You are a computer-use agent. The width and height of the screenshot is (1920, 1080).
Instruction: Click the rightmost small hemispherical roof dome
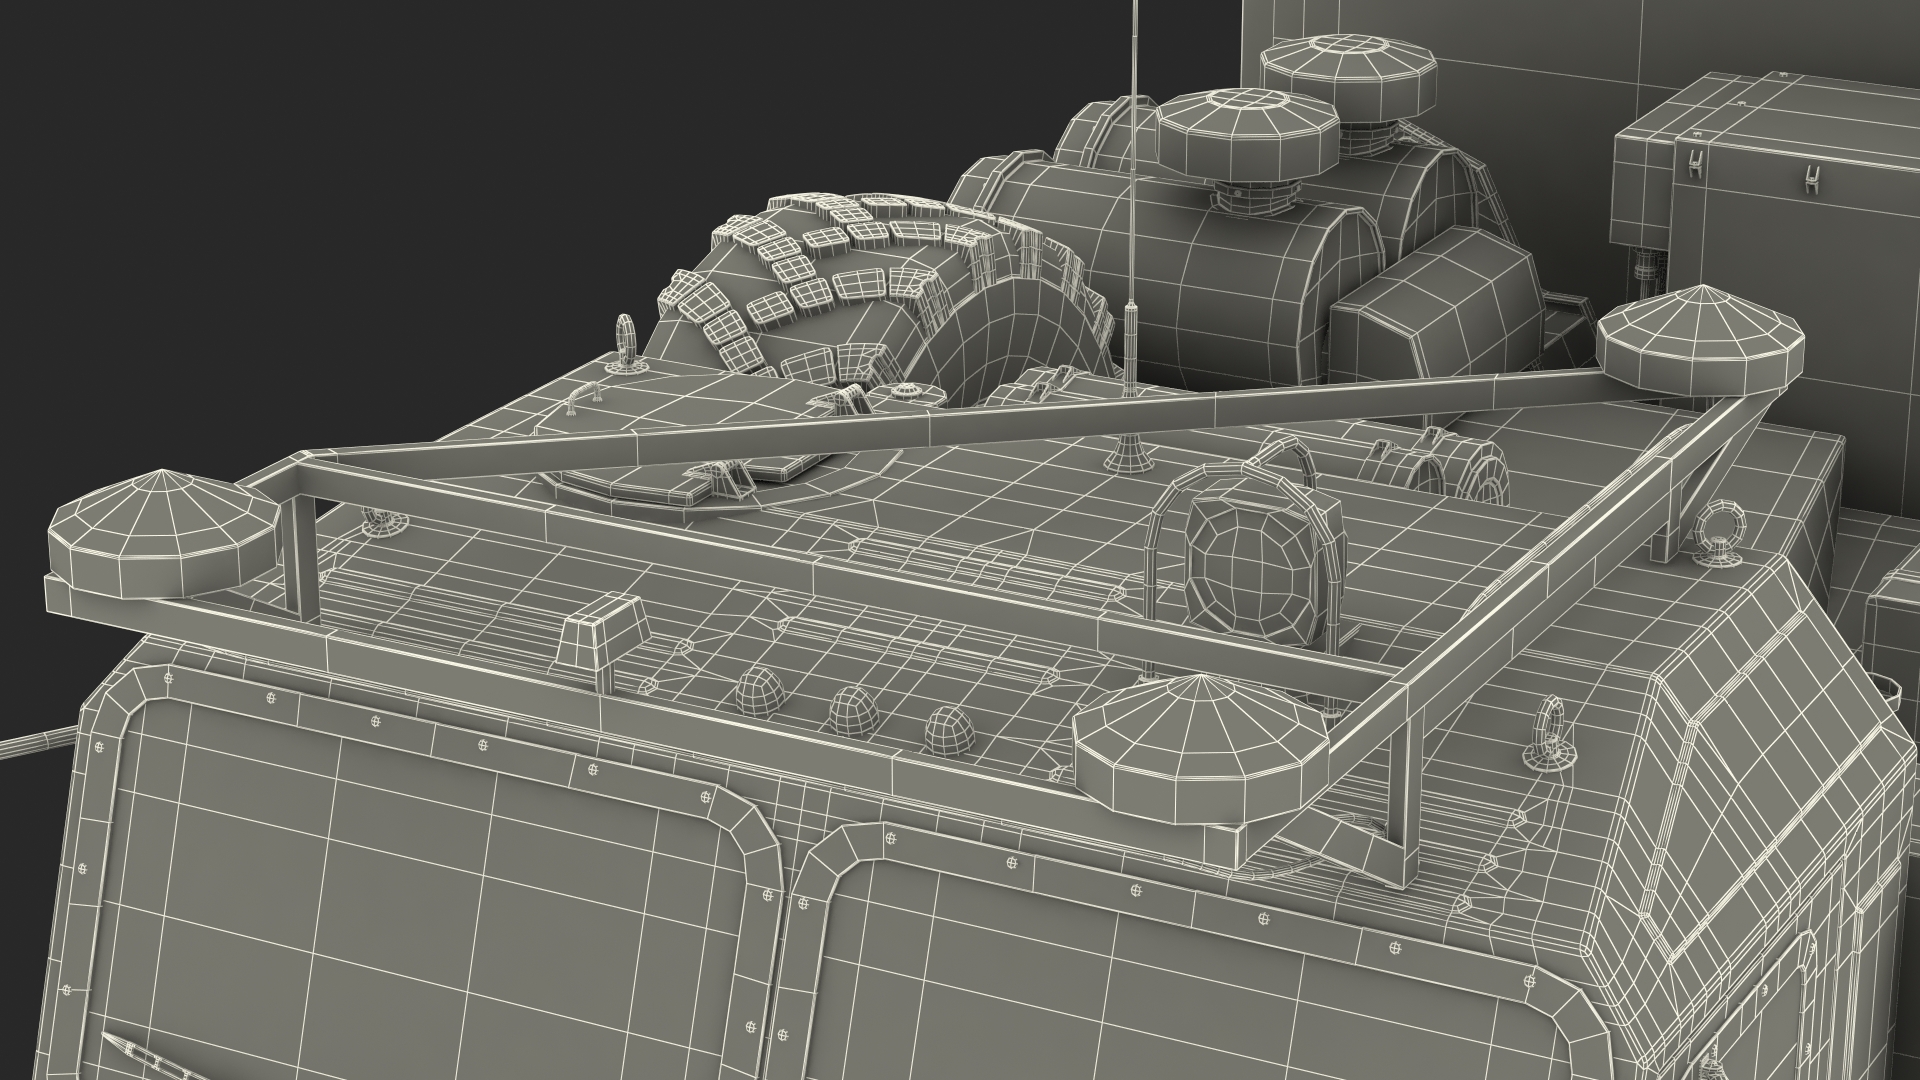[x=949, y=732]
